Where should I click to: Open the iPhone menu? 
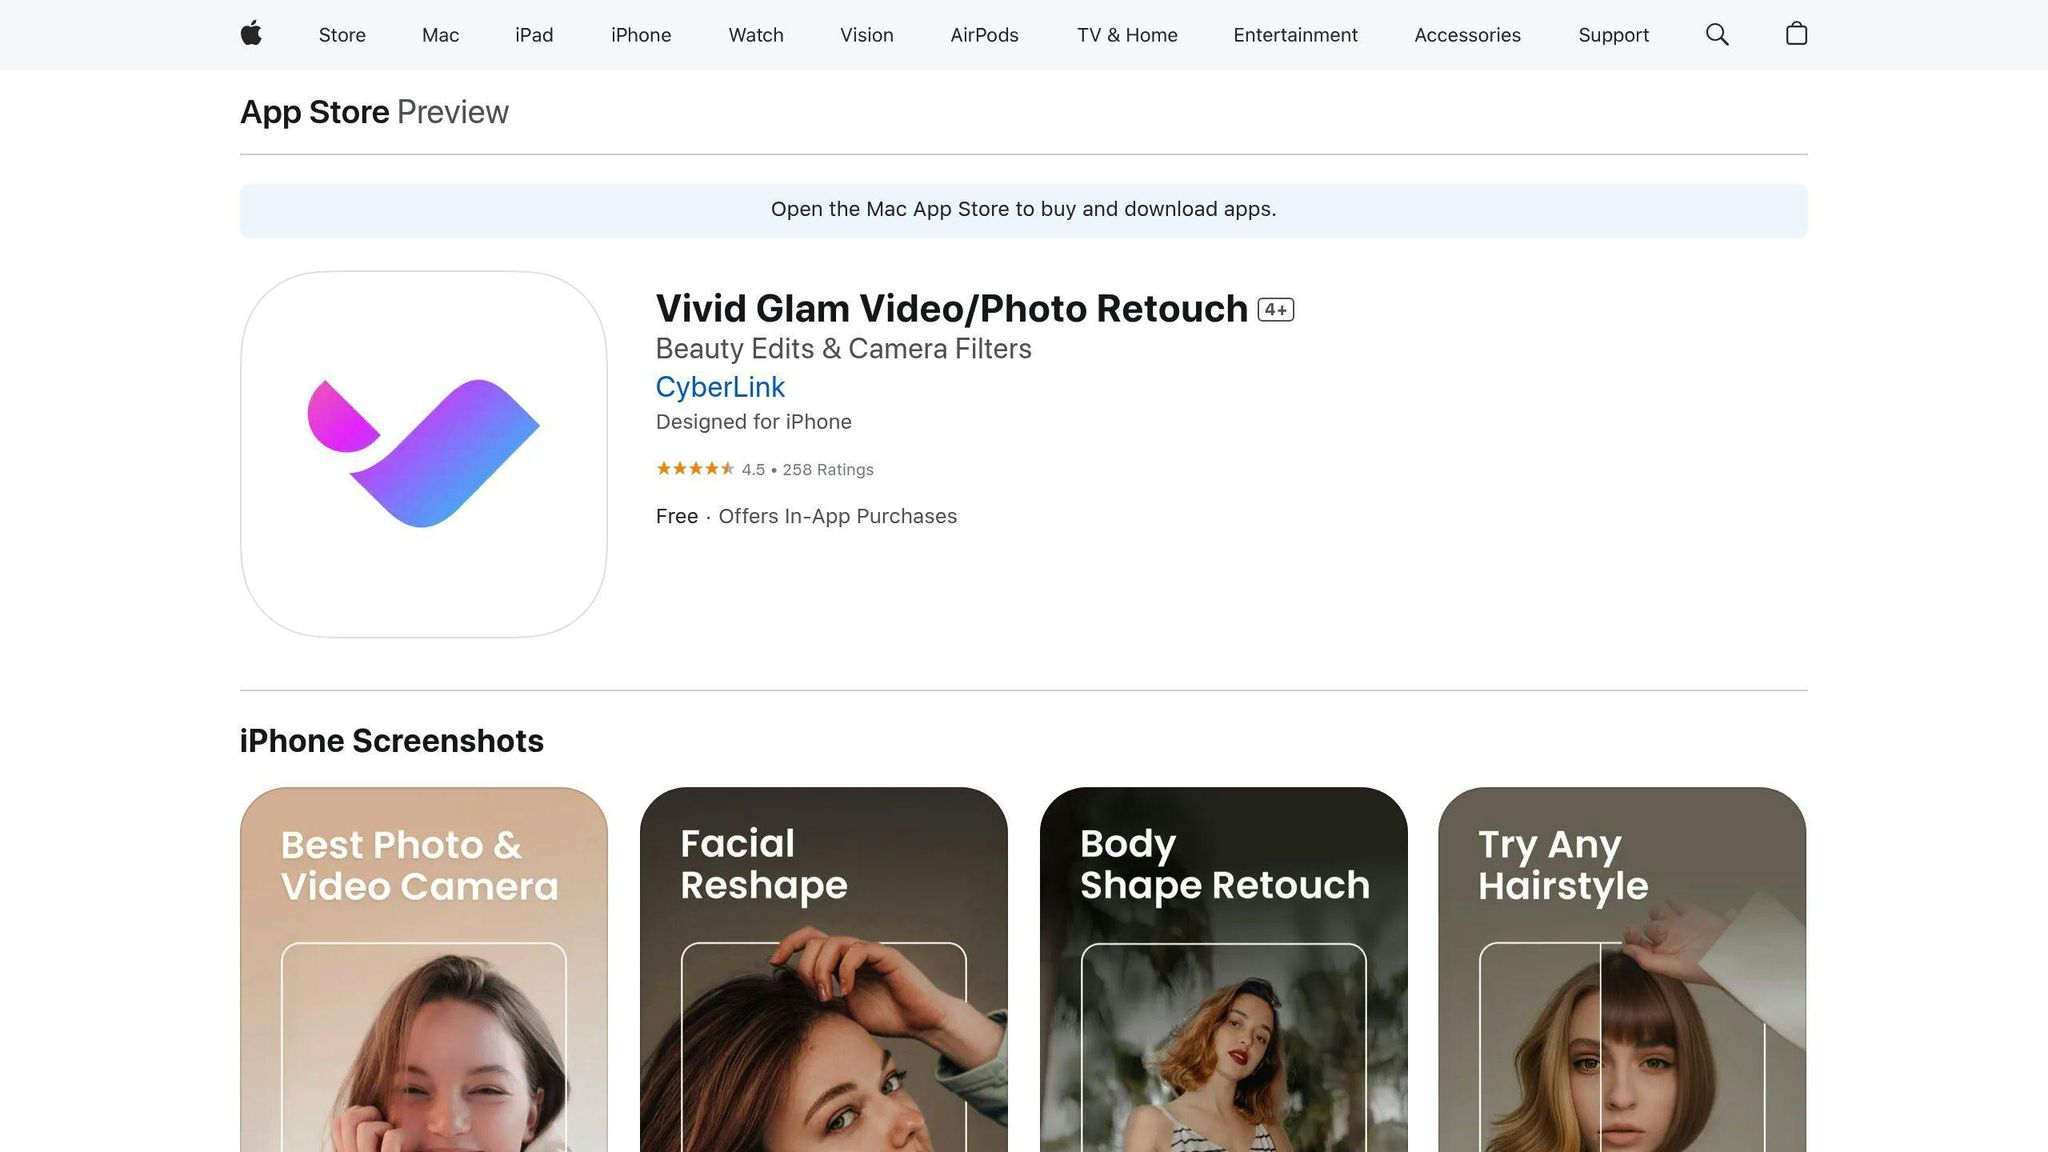[x=641, y=35]
